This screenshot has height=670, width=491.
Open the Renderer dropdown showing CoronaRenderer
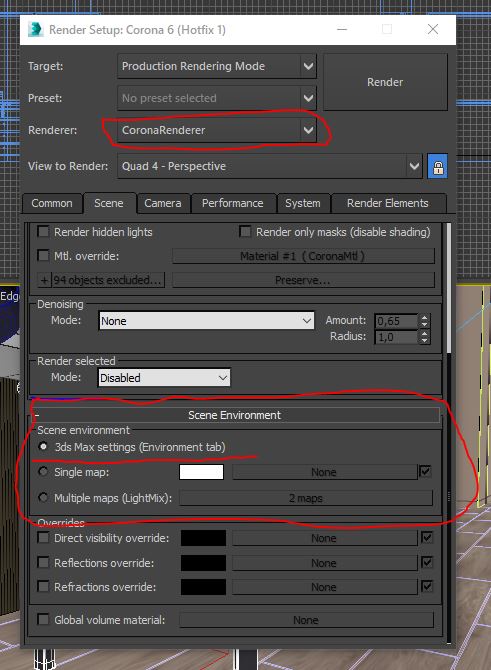point(217,130)
